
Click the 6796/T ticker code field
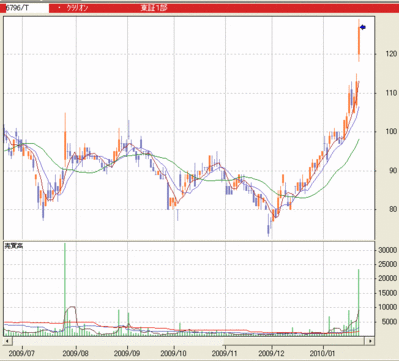pyautogui.click(x=25, y=8)
